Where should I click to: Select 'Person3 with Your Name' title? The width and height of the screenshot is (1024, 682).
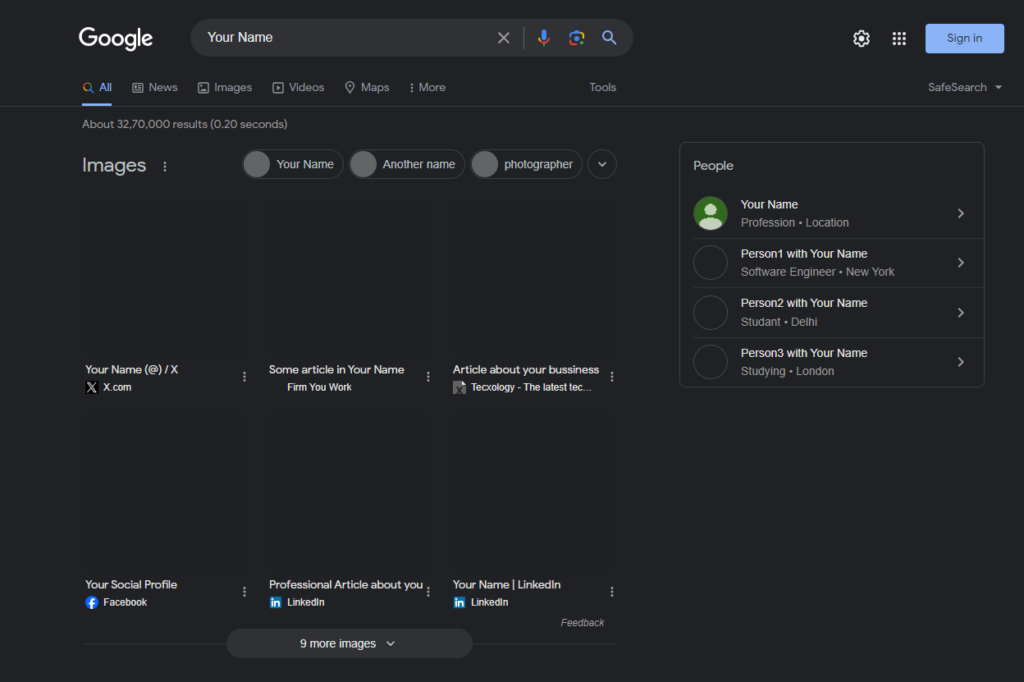coord(804,353)
